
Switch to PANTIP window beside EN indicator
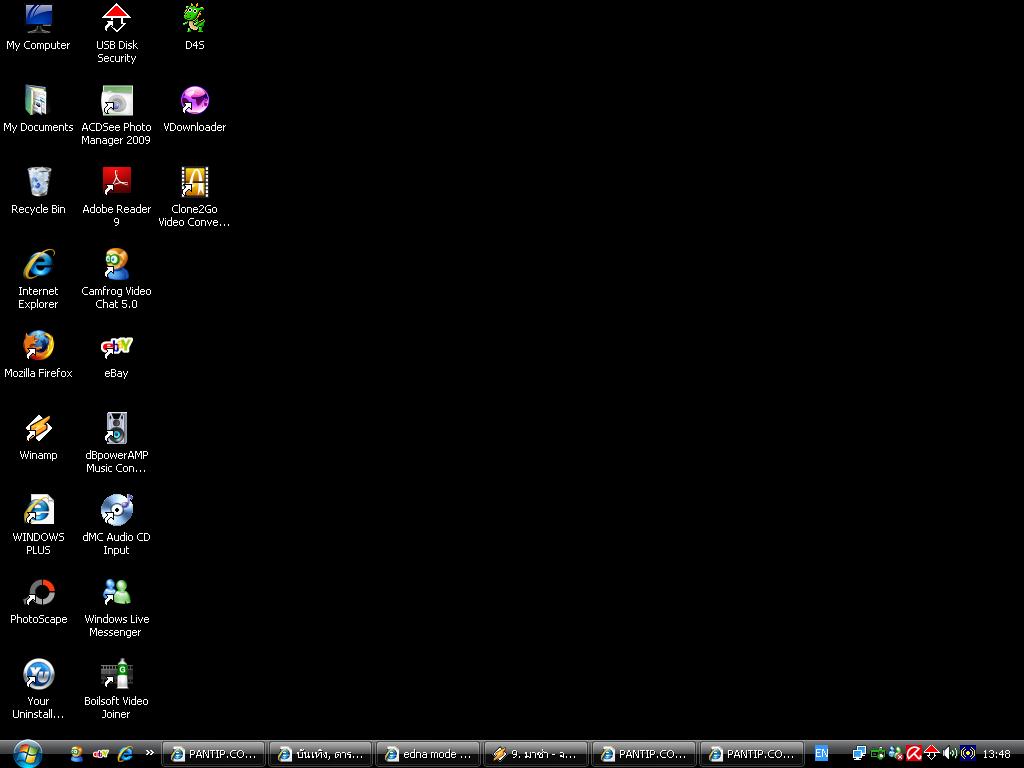[751, 754]
